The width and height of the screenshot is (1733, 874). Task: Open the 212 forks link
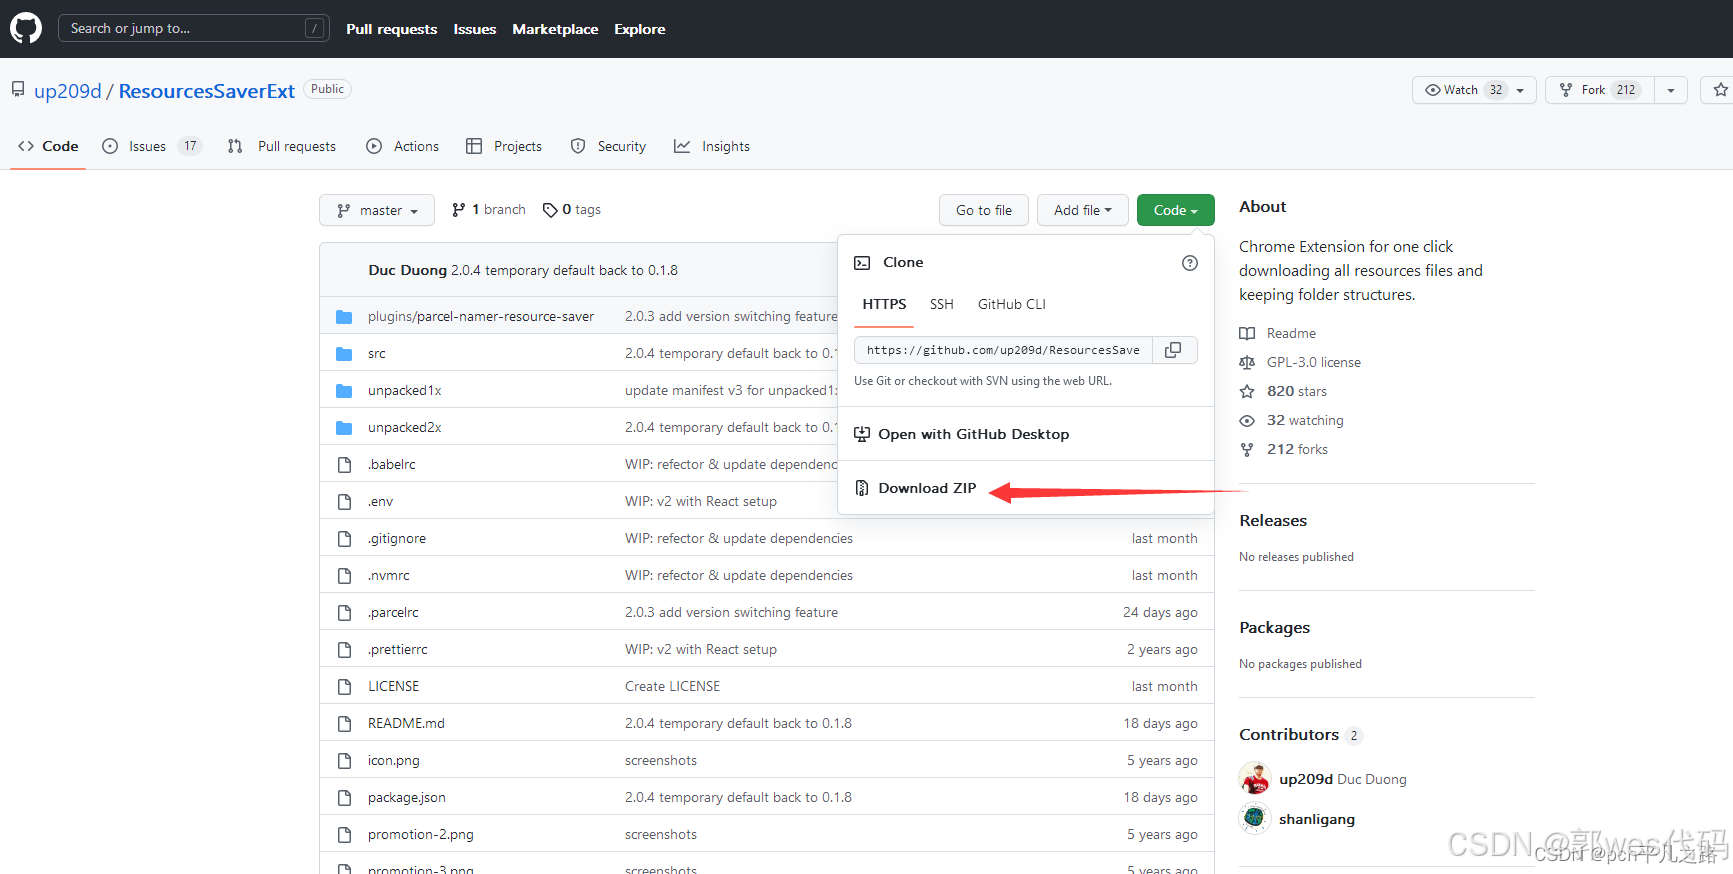1297,449
